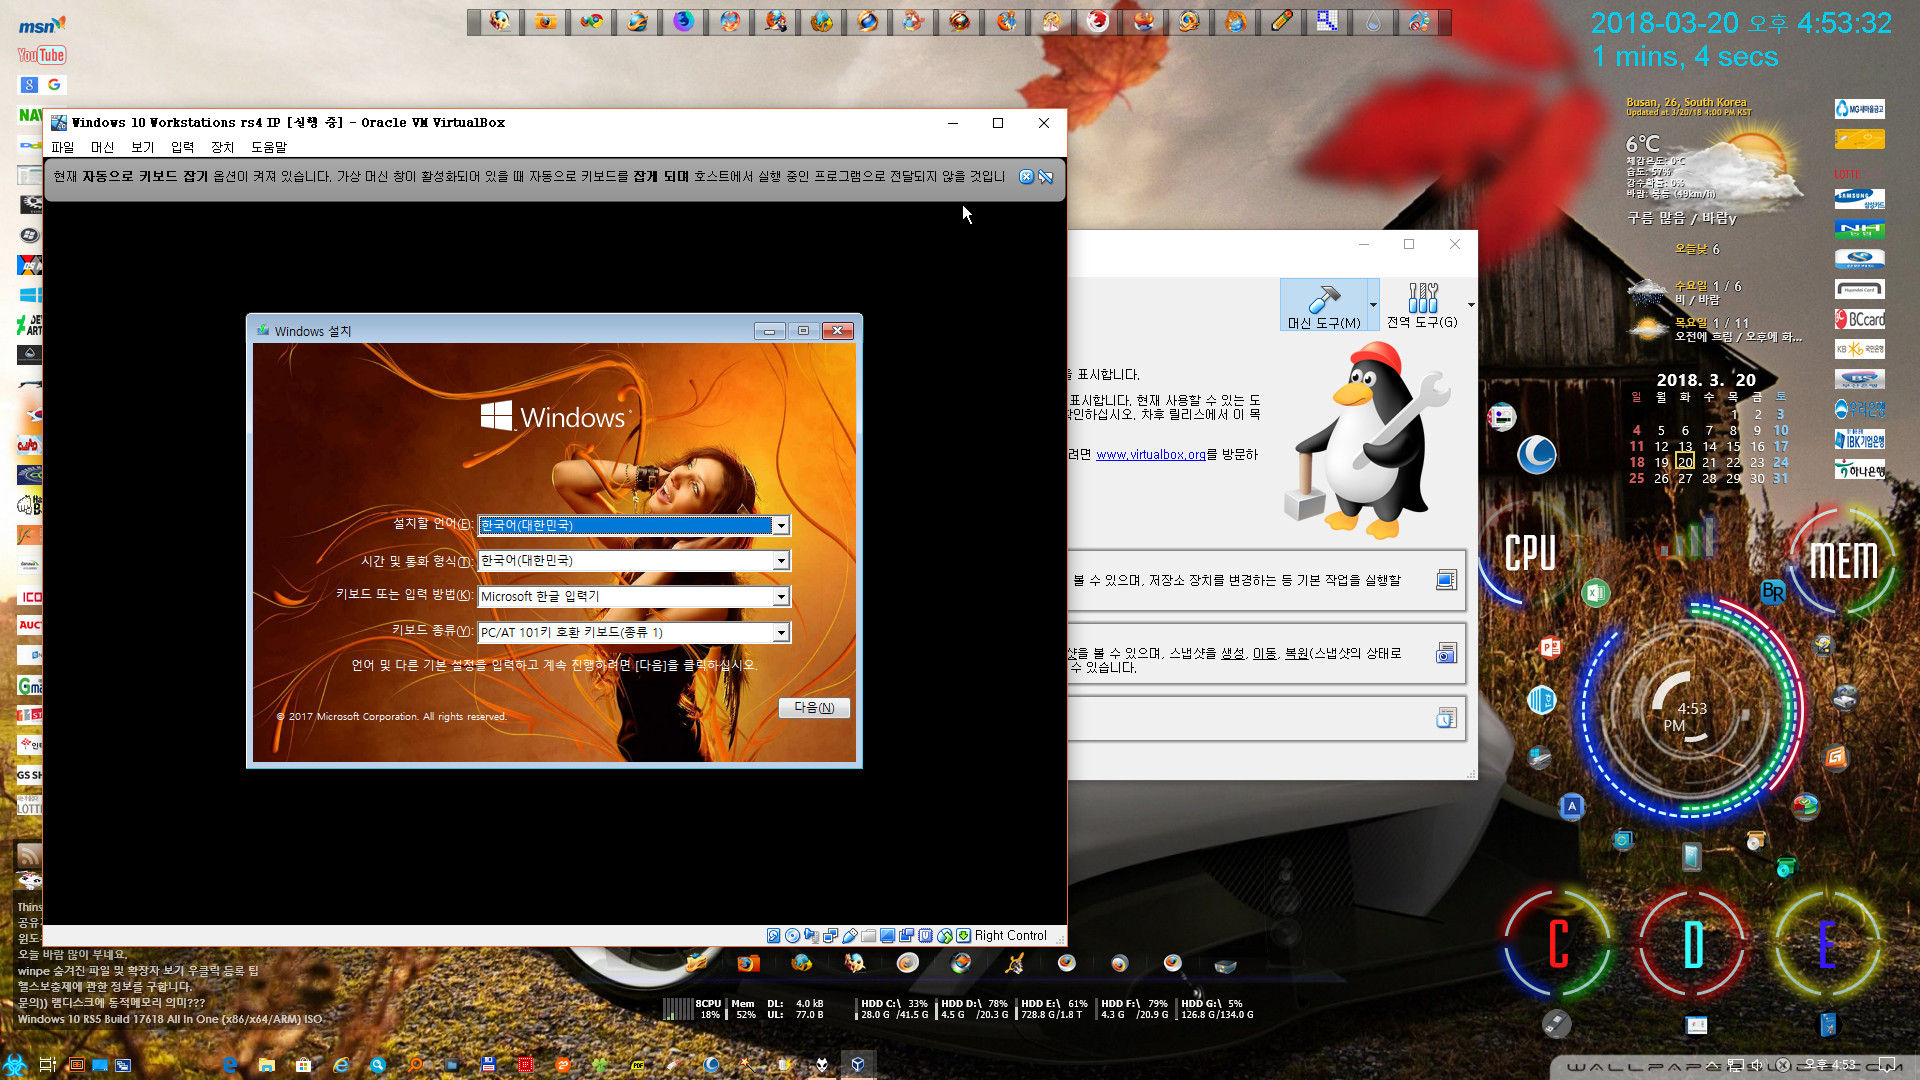
Task: Expand the 설치할 언어 dropdown
Action: [781, 526]
